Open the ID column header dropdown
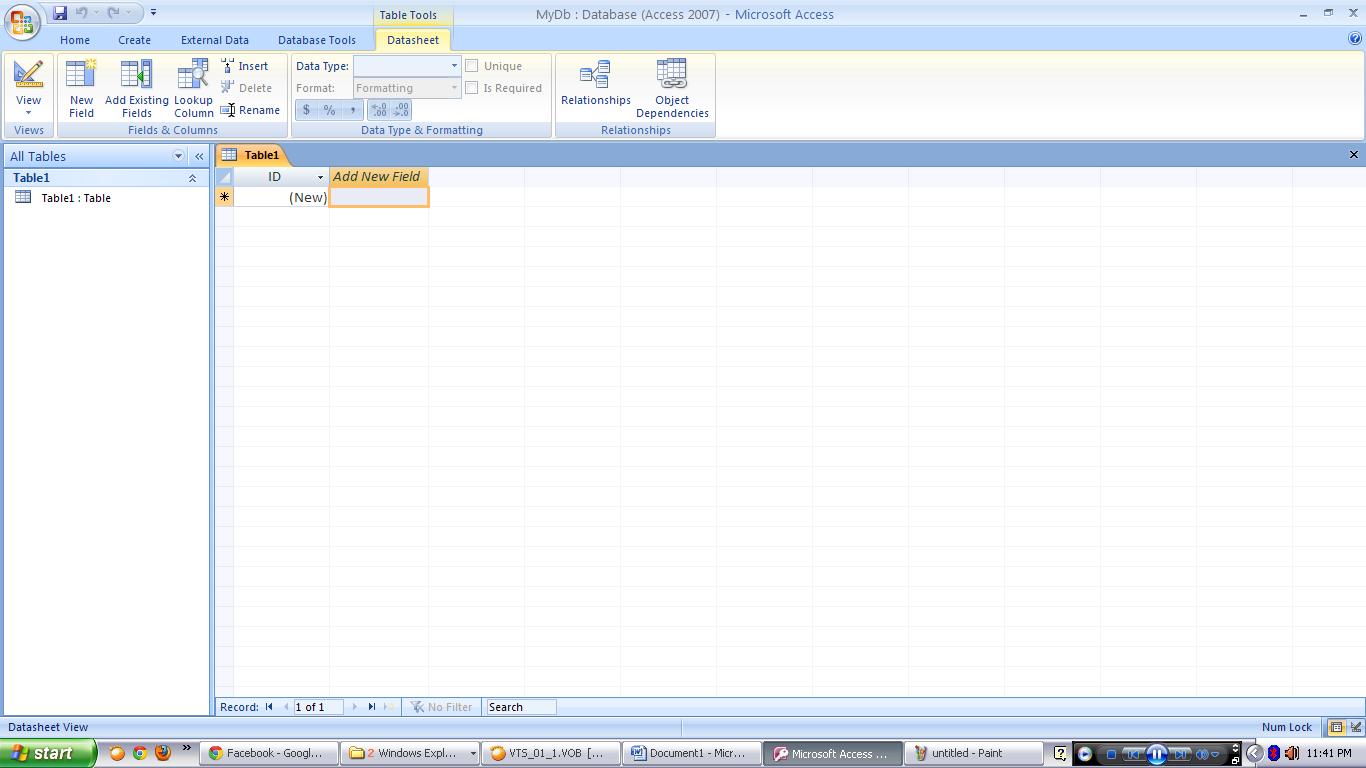The image size is (1366, 768). coord(321,177)
